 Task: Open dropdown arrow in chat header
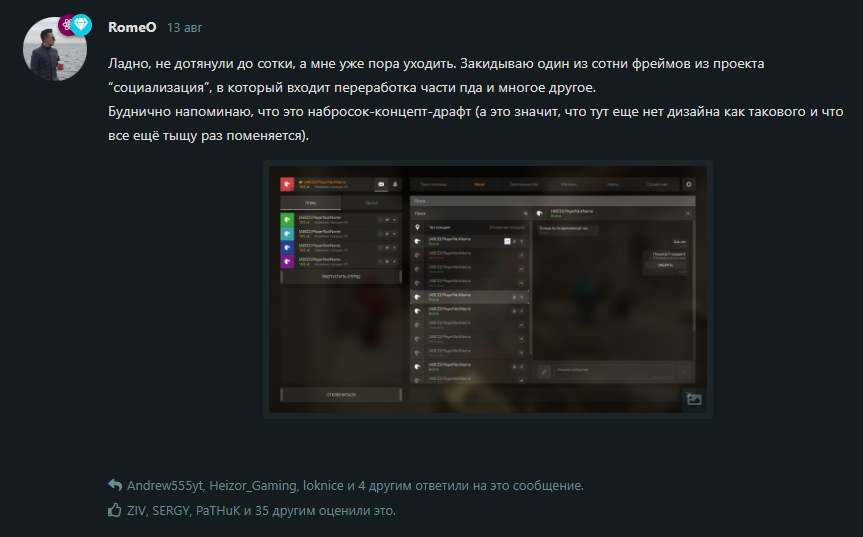click(x=688, y=213)
